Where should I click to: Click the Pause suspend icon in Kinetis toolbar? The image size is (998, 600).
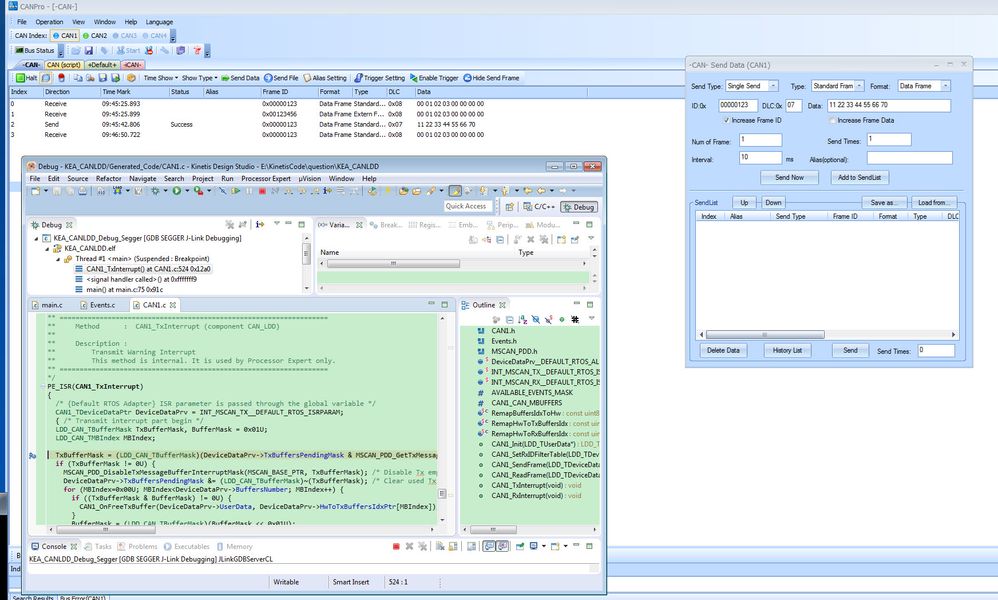click(x=248, y=190)
